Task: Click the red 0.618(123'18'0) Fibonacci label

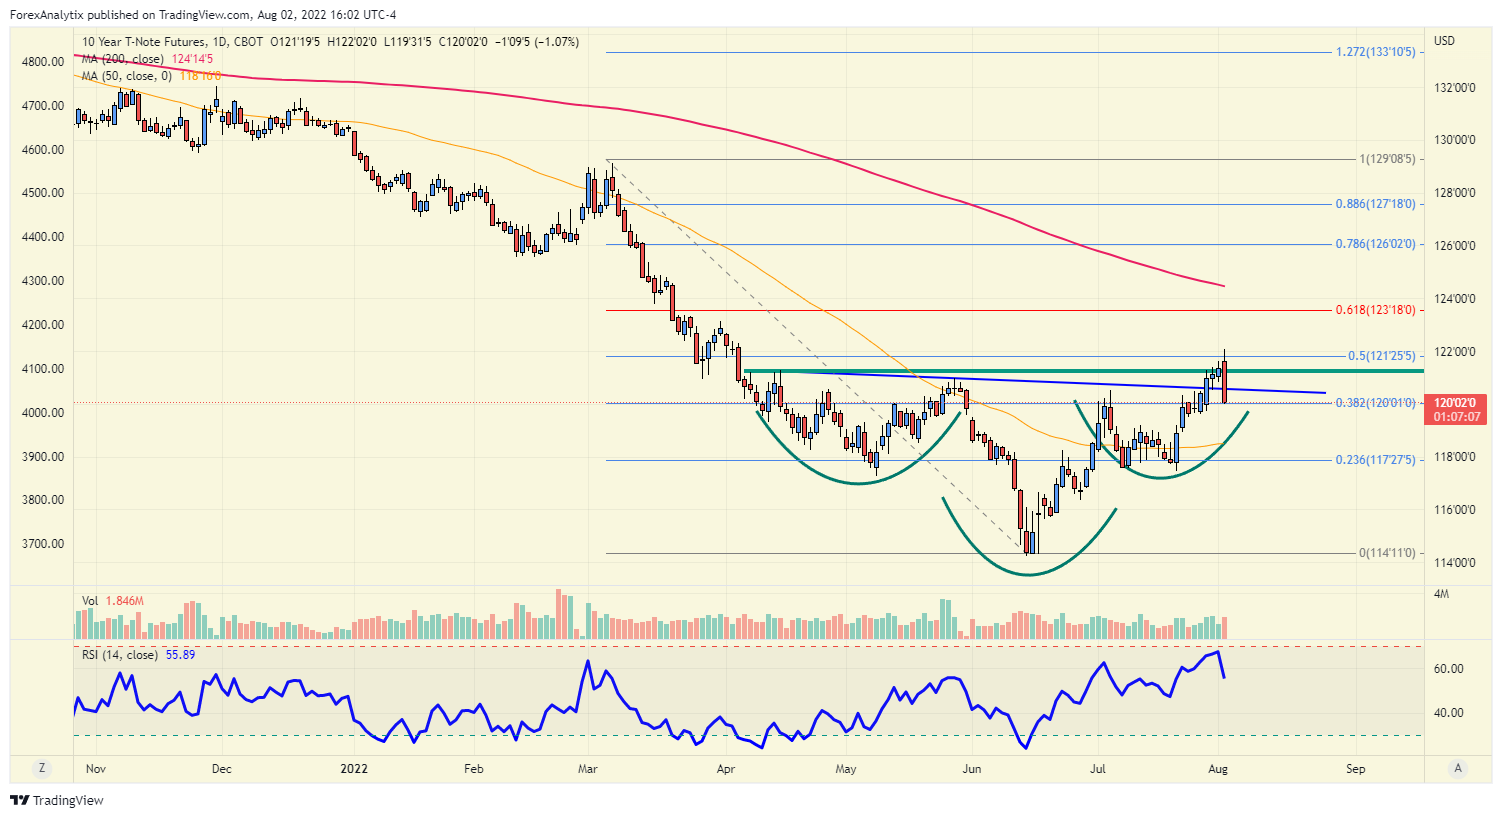Action: (x=1376, y=310)
